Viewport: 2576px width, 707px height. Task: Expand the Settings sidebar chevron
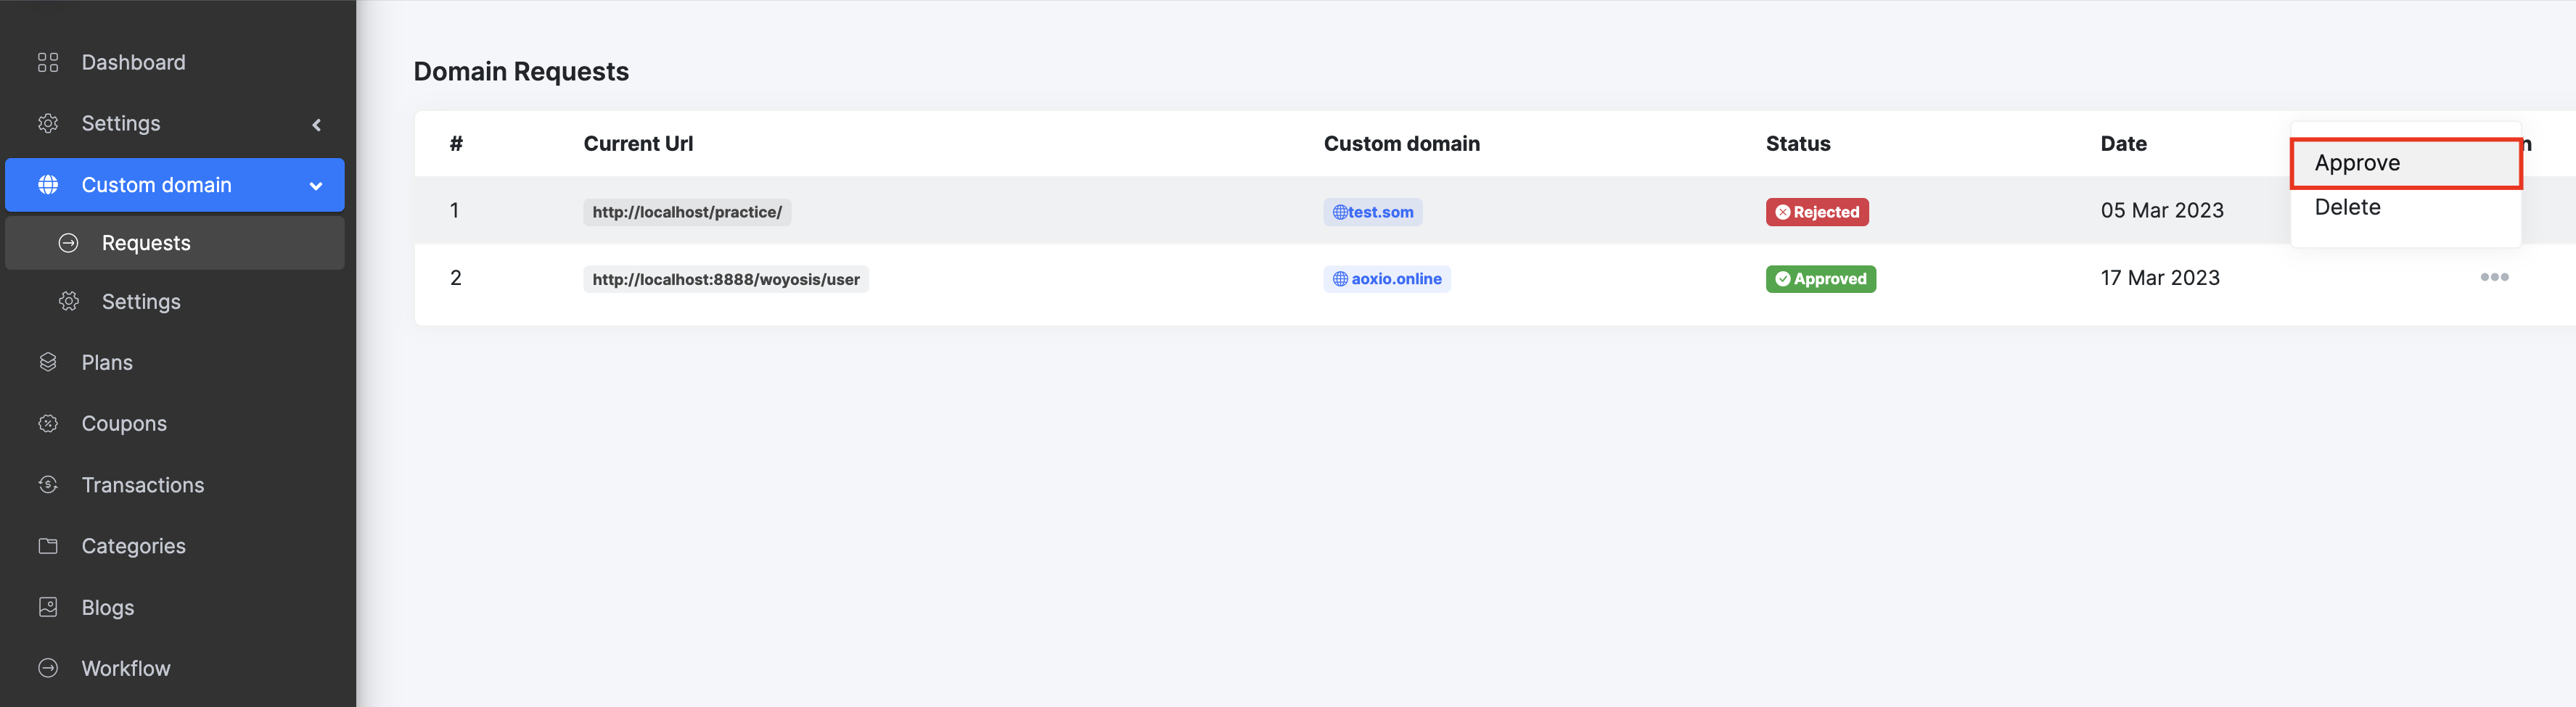coord(317,125)
